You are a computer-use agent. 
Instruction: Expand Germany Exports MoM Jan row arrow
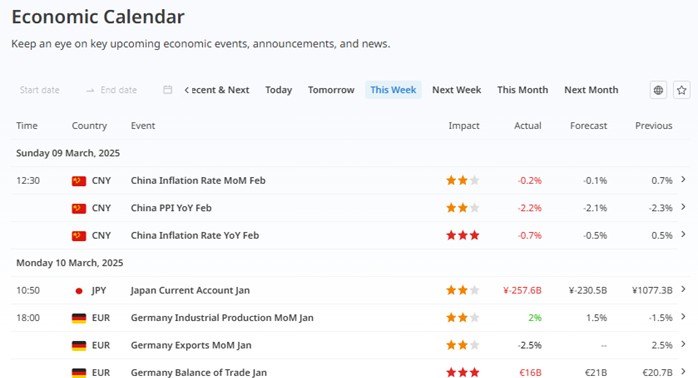coord(683,344)
